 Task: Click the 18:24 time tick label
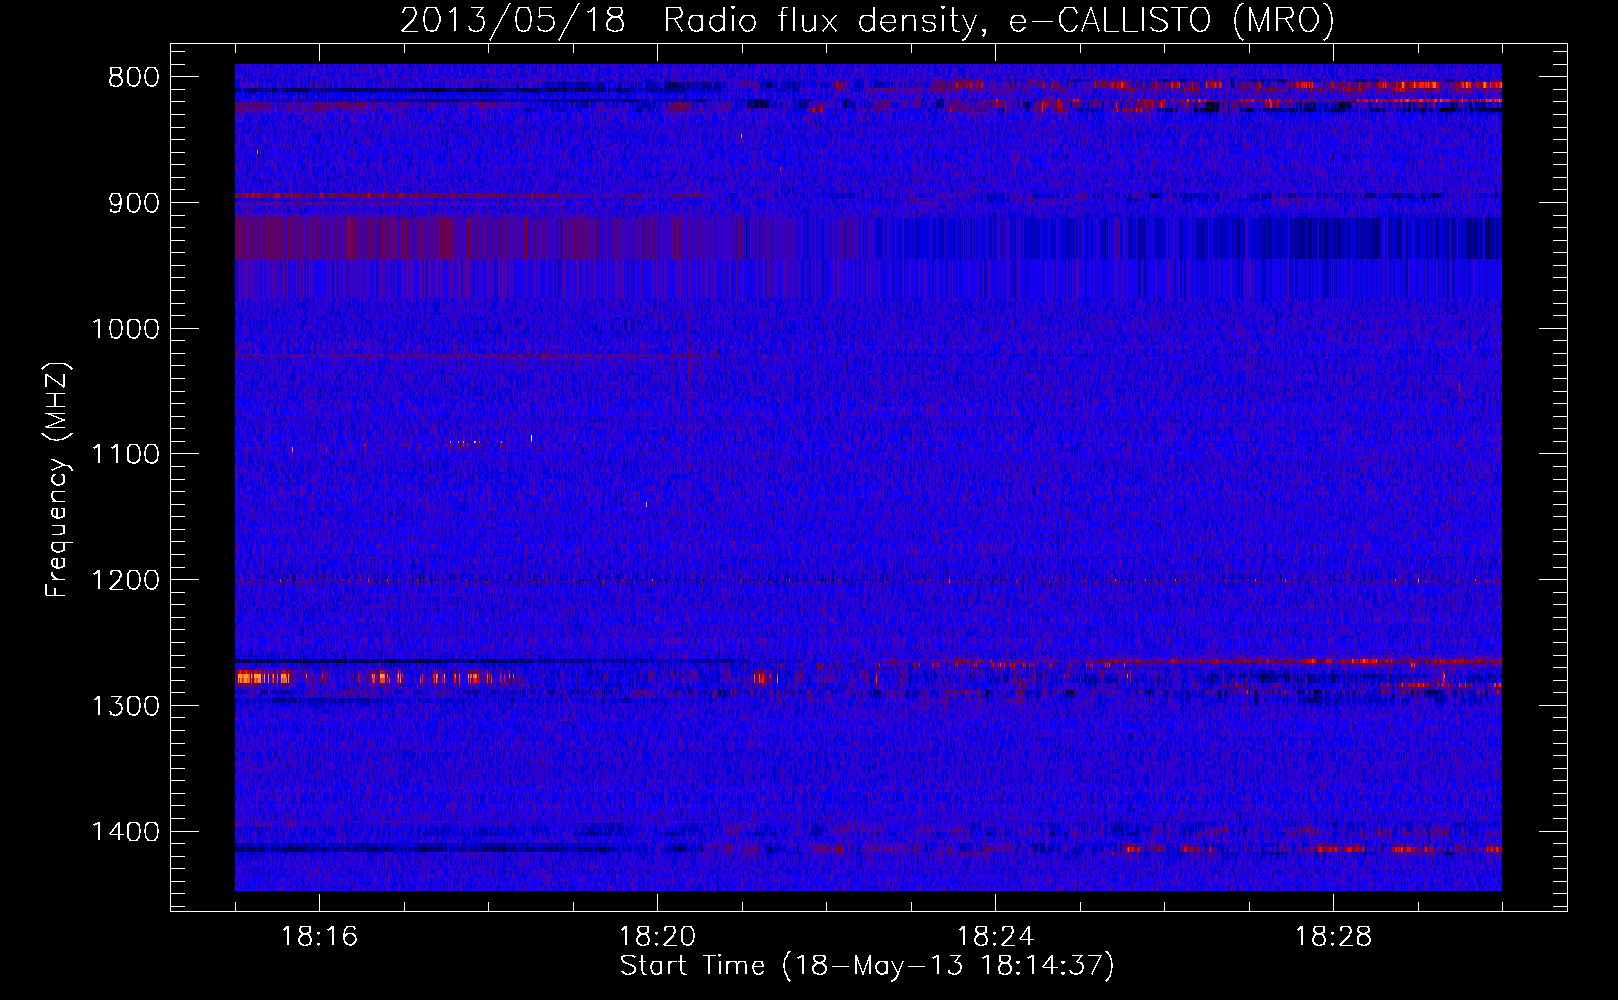coord(995,937)
